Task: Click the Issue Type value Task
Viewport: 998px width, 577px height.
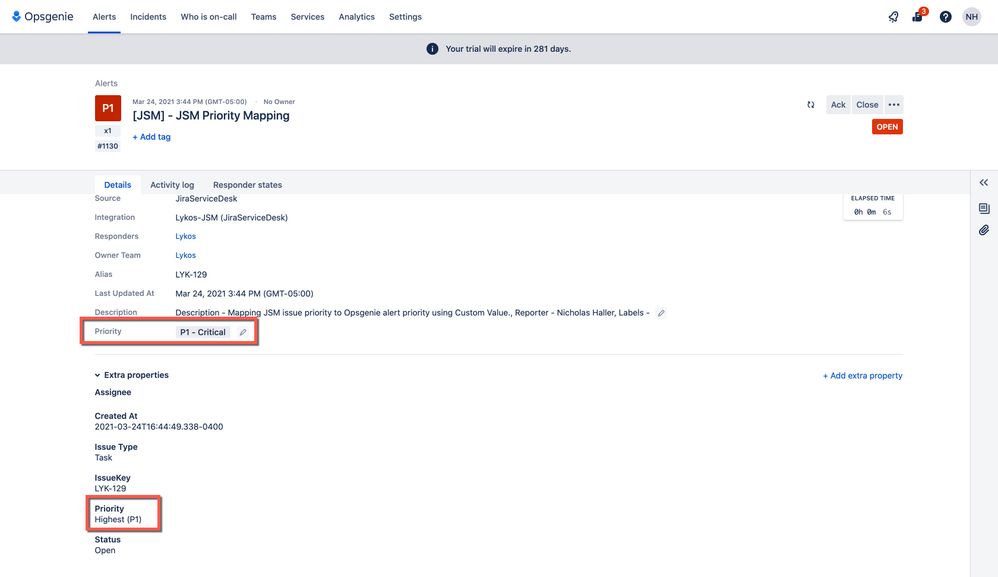Action: click(x=103, y=458)
